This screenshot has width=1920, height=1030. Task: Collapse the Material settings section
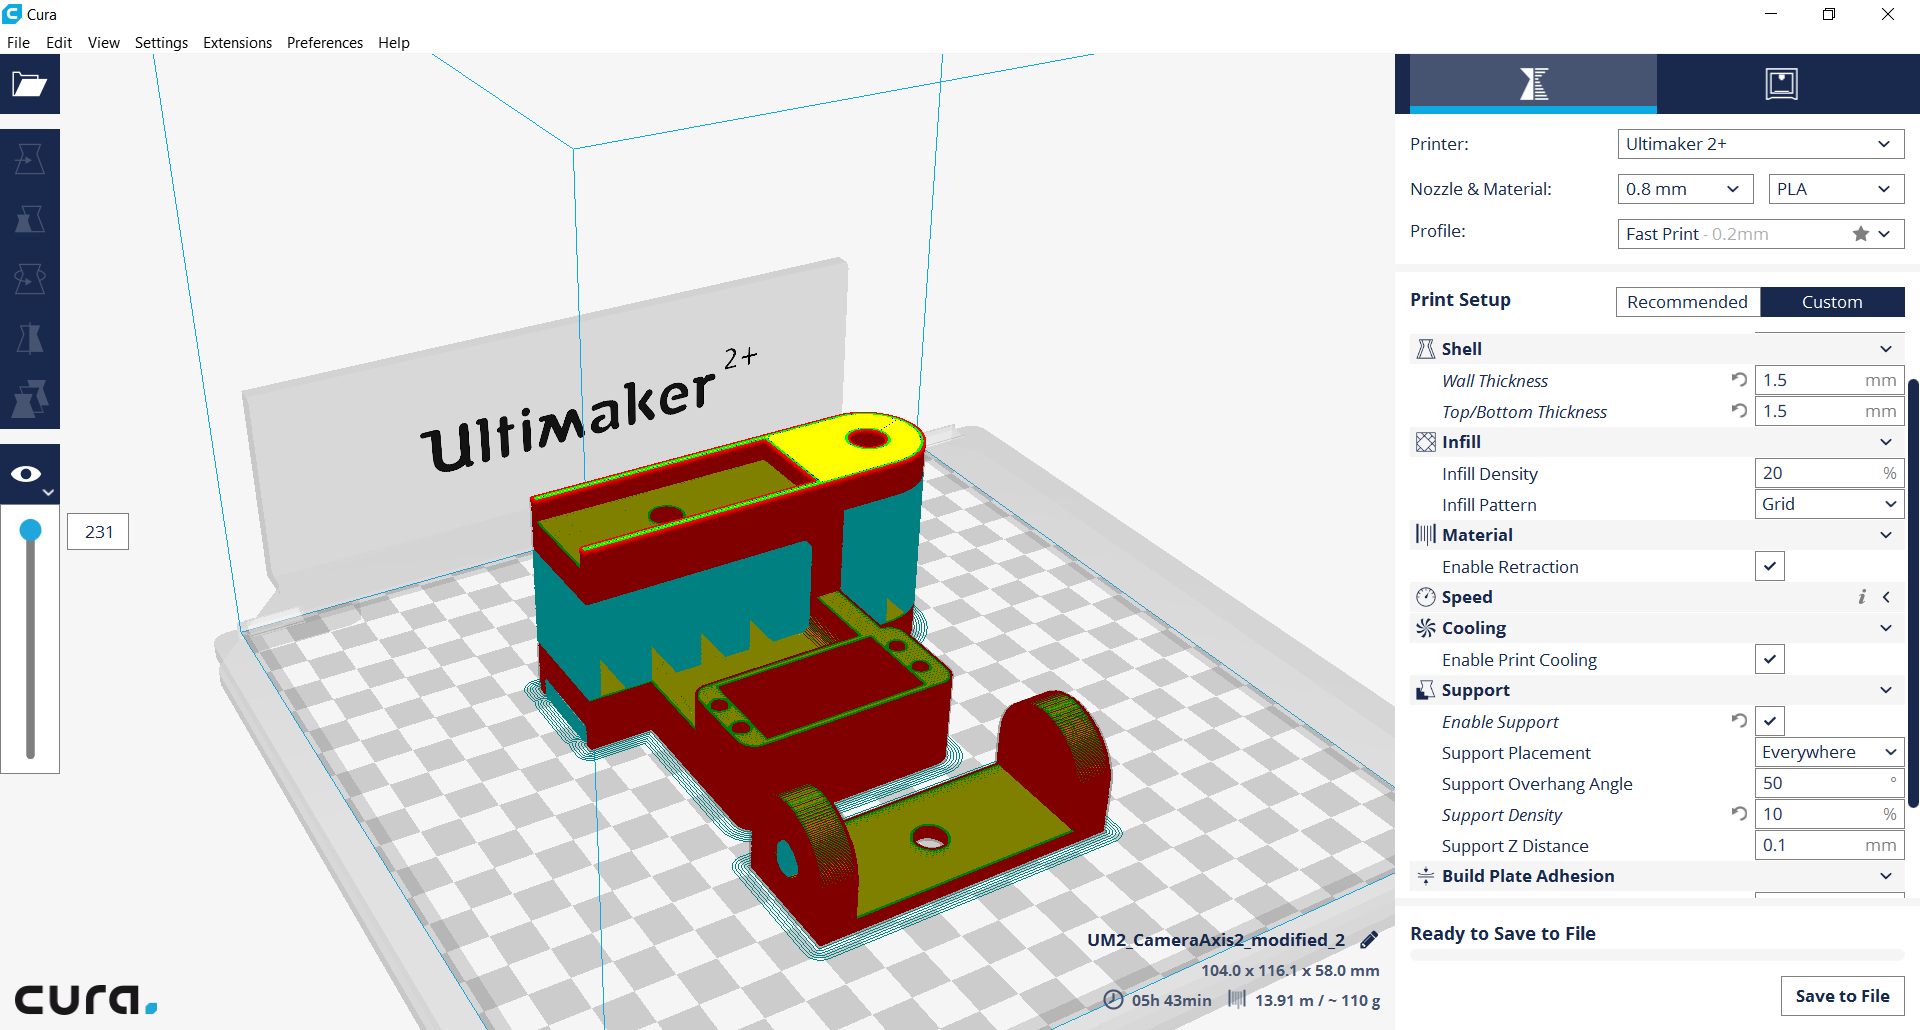[1886, 535]
